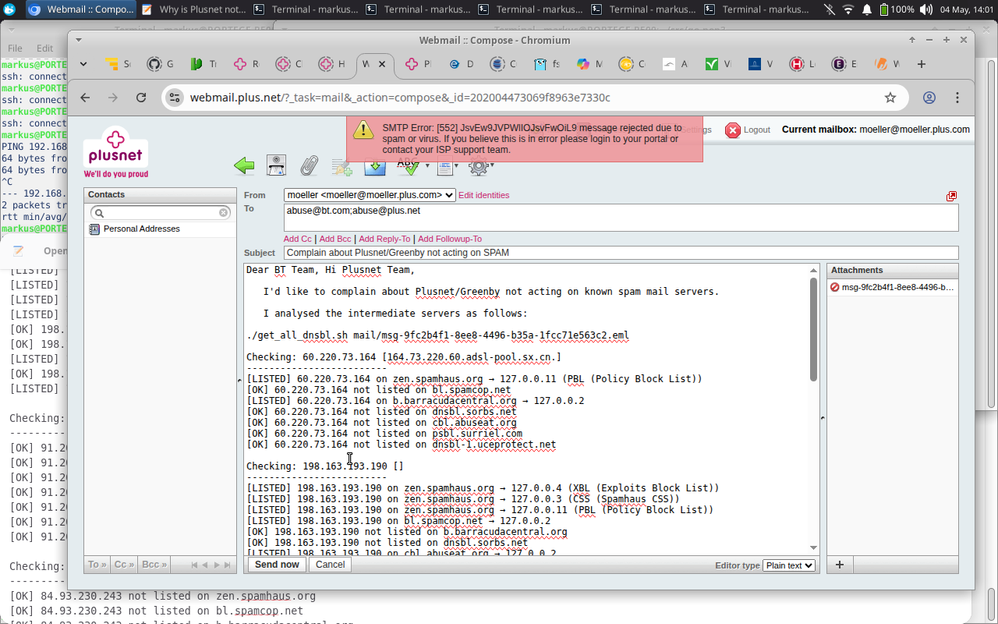
Task: Switch to 'Why is Plusnet not...' taskbar window
Action: (193, 10)
